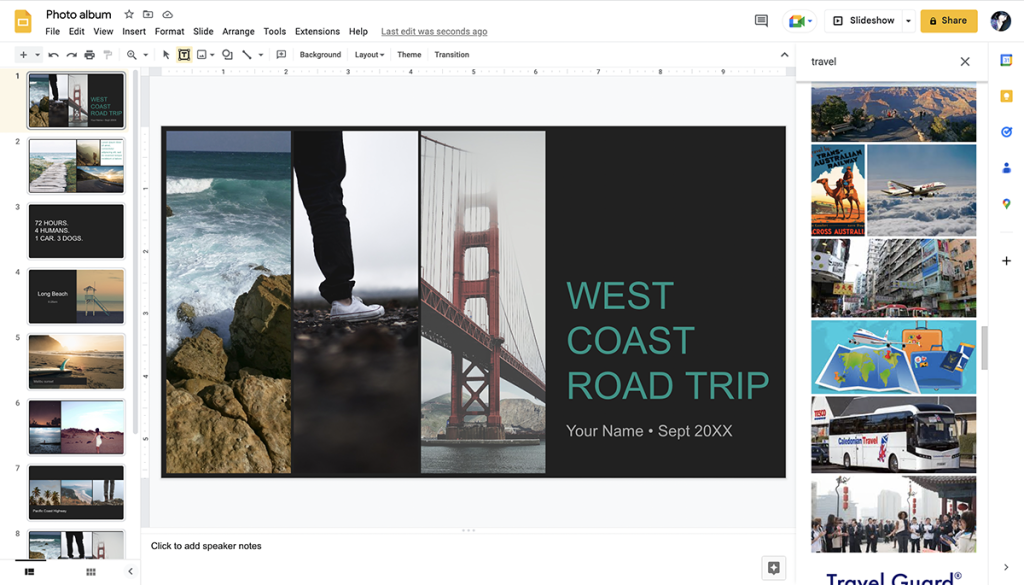The image size is (1024, 585).
Task: Open the Insert comment tool
Action: tap(281, 54)
